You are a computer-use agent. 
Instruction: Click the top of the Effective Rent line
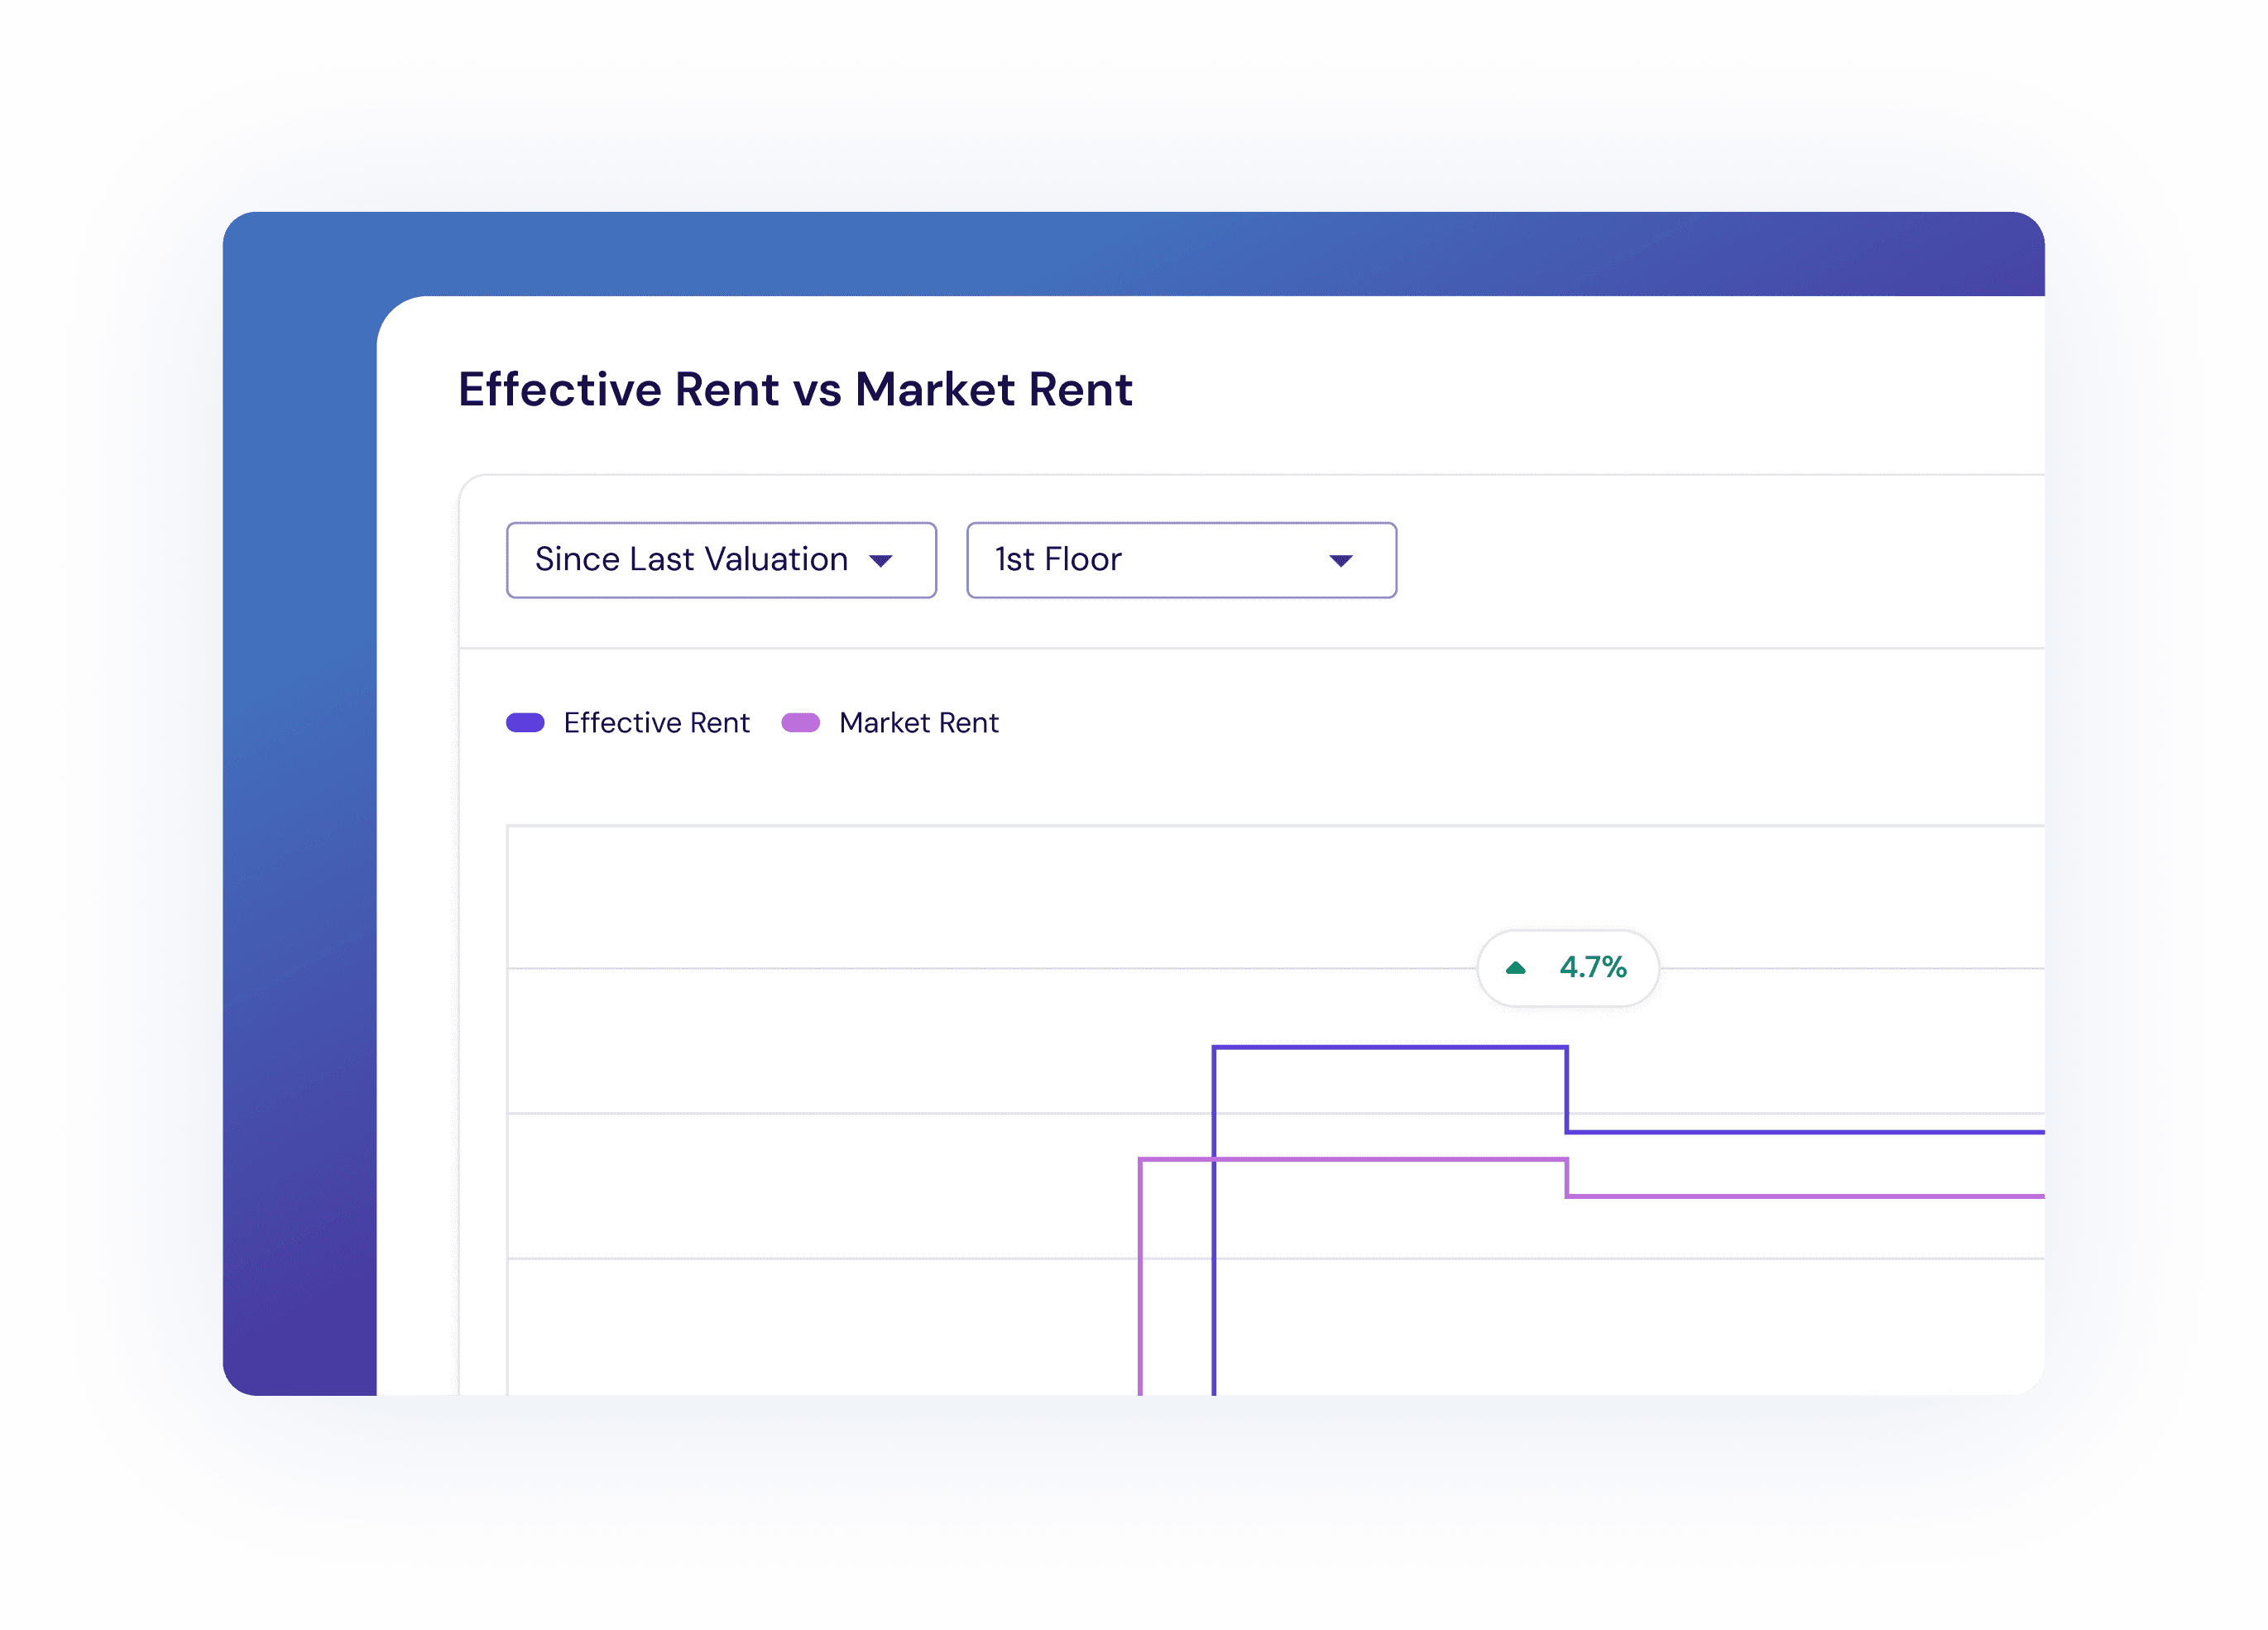(x=1390, y=1047)
